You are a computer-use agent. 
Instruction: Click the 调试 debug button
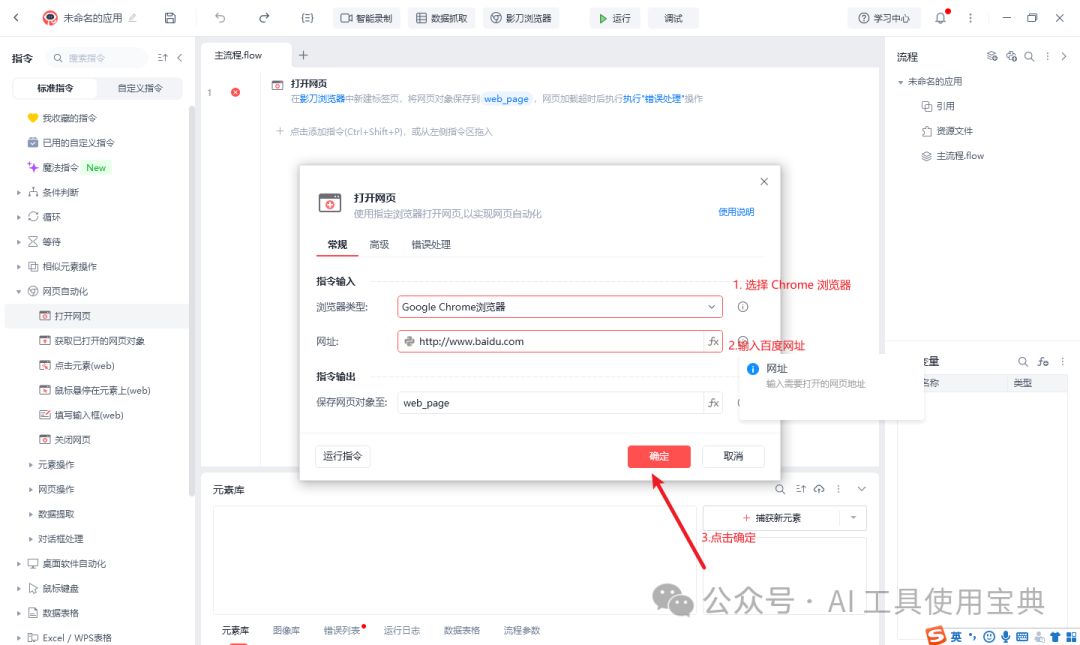click(673, 18)
